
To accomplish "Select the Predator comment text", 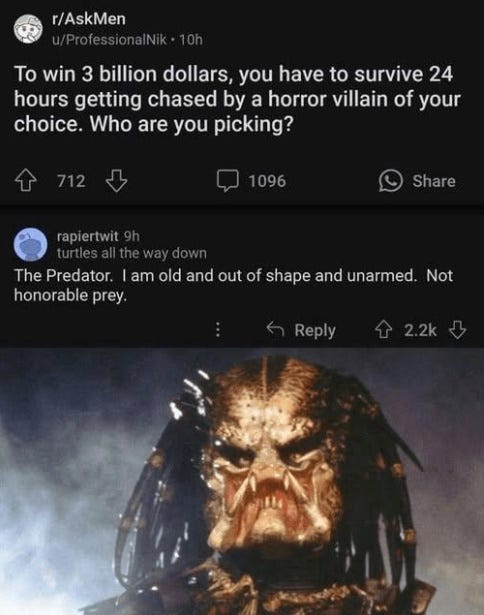I will pyautogui.click(x=233, y=285).
